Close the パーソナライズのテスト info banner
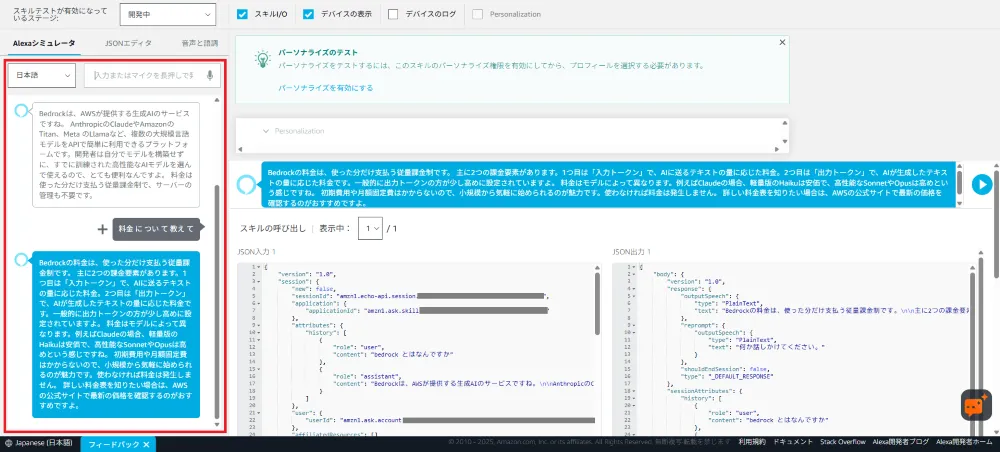Image resolution: width=1000 pixels, height=452 pixels. coord(781,43)
